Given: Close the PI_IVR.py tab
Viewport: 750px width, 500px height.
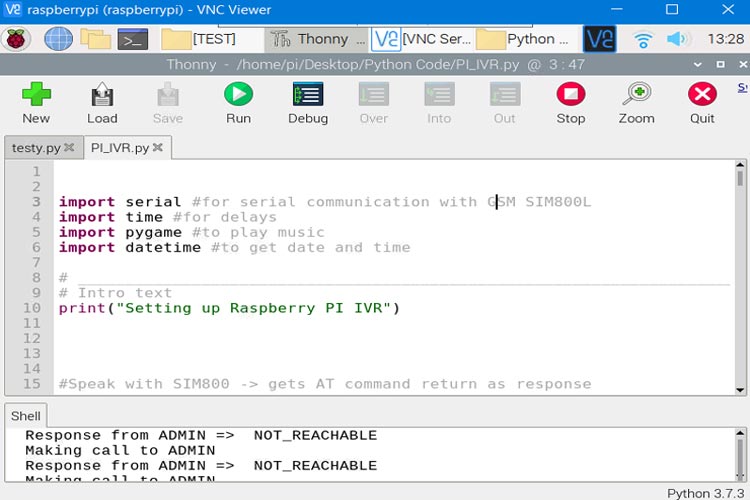Looking at the screenshot, I should [x=159, y=147].
